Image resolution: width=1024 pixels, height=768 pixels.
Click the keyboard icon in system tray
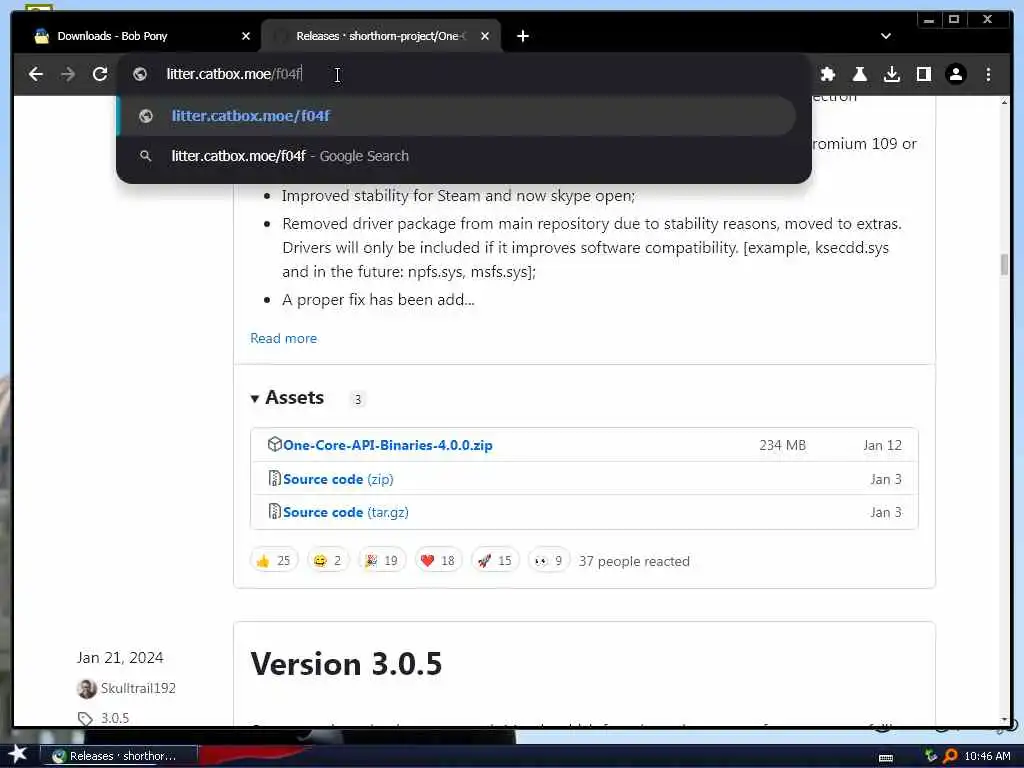coord(886,758)
